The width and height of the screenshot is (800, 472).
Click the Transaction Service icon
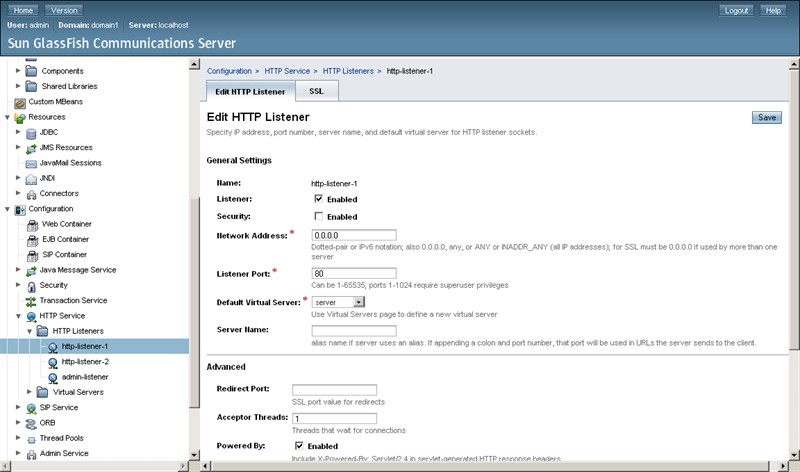(x=31, y=301)
